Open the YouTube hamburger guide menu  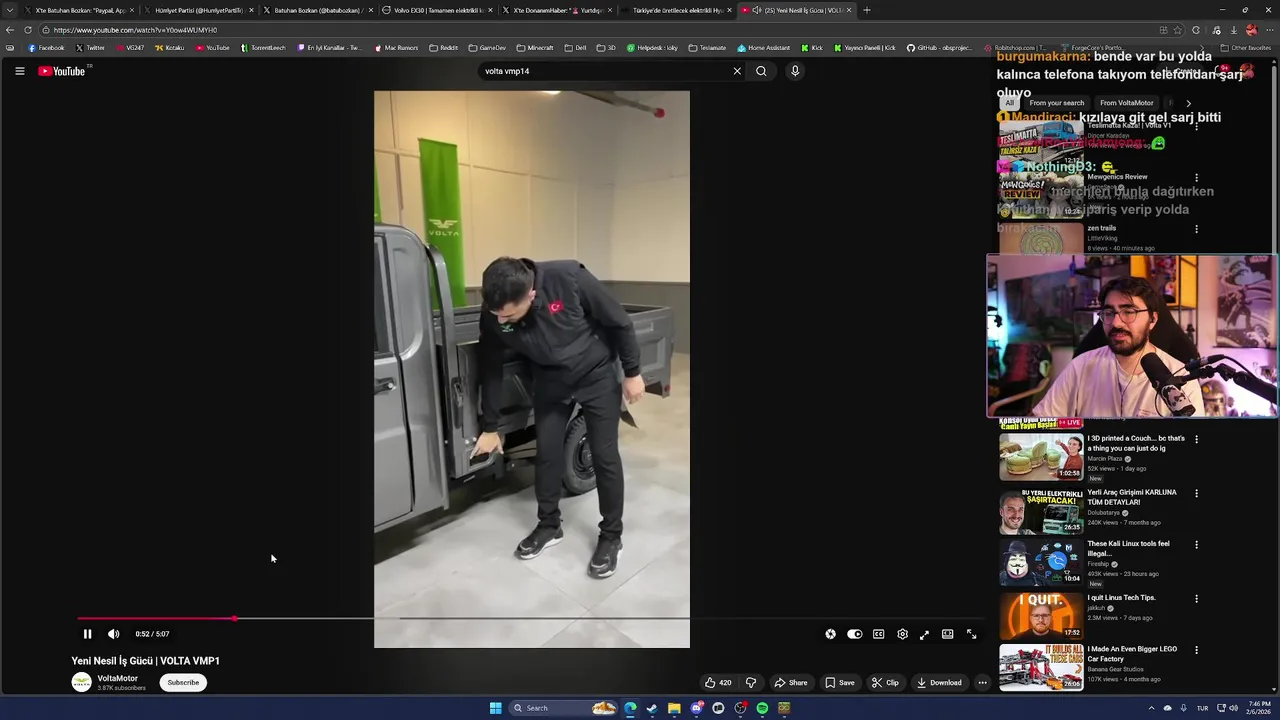19,71
